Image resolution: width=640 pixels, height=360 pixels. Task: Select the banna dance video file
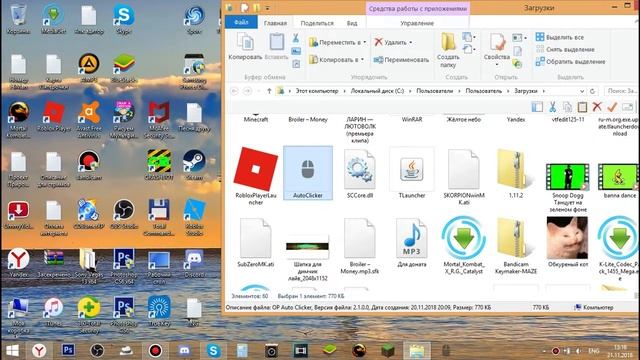(619, 180)
